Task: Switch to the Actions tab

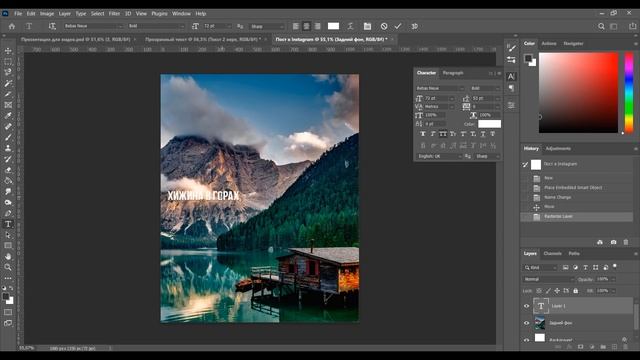Action: 549,43
